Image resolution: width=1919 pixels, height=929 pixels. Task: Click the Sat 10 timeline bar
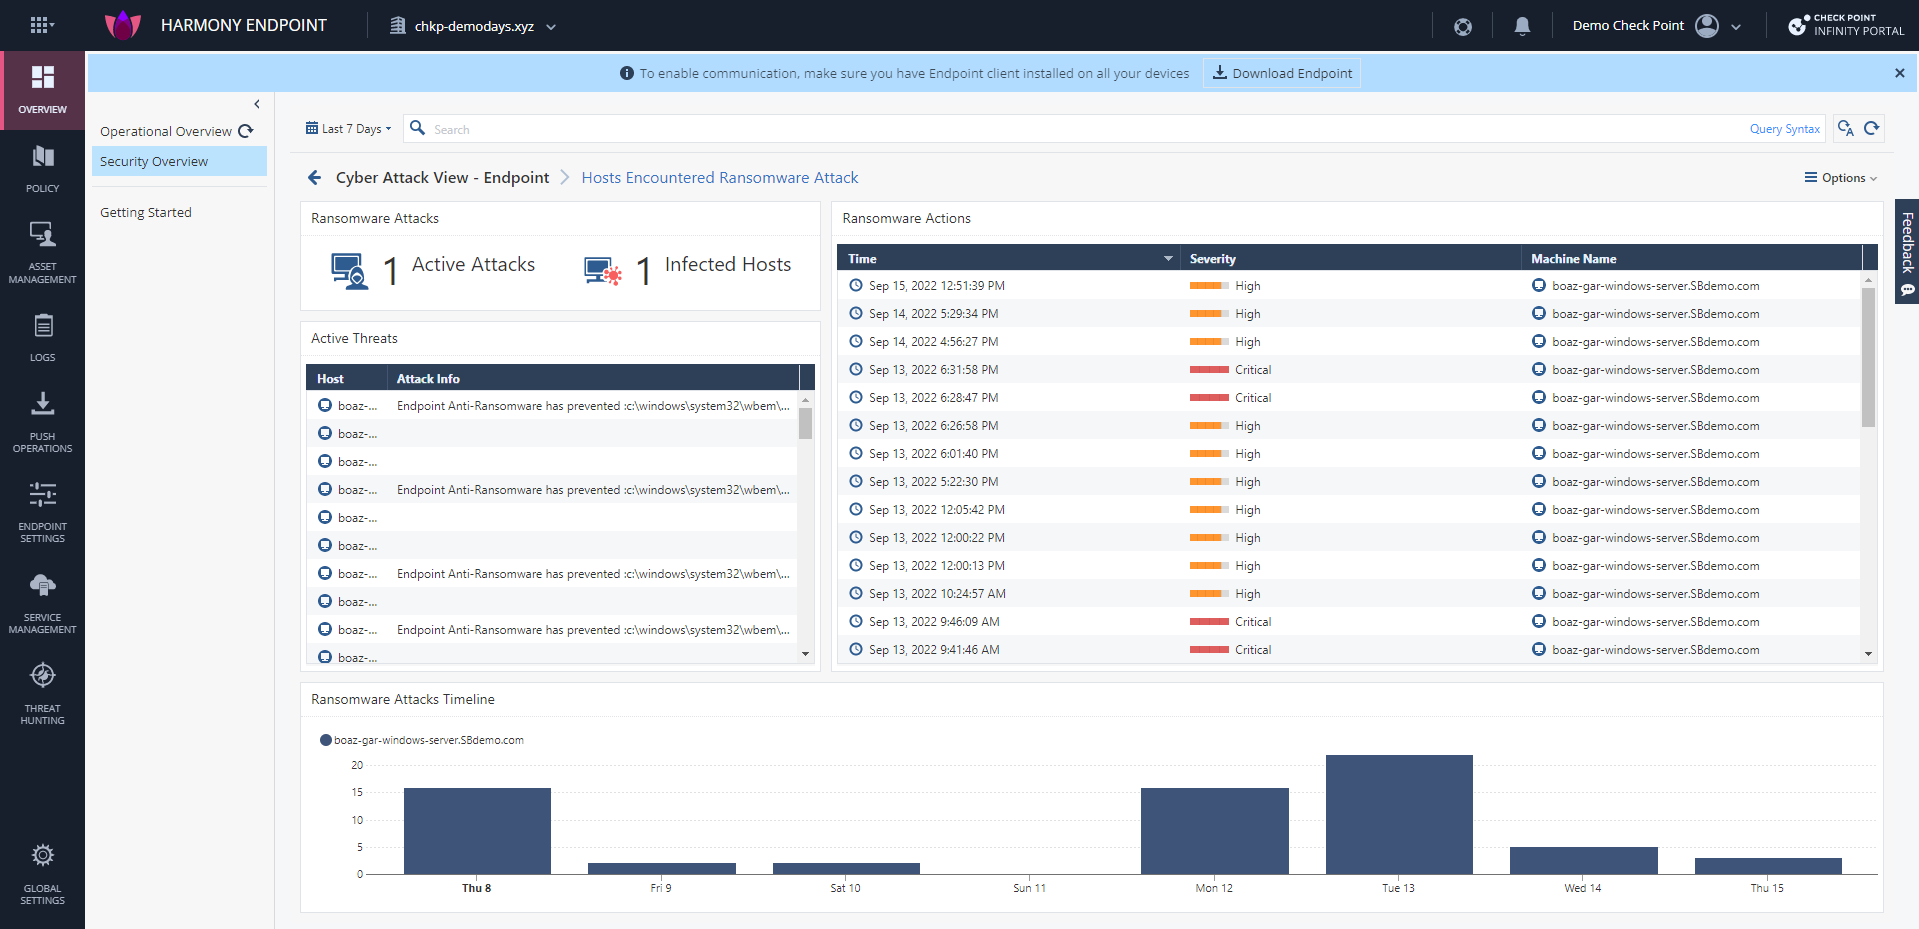(x=846, y=869)
